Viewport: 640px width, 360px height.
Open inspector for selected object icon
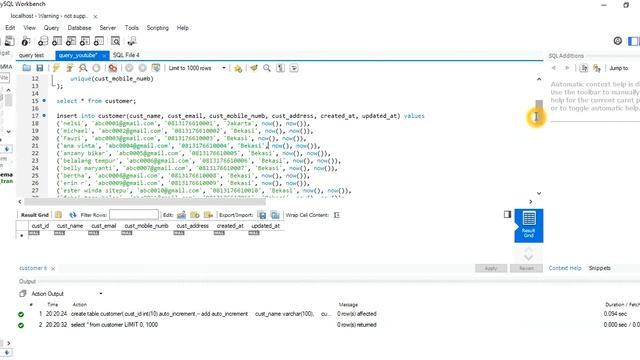[x=26, y=41]
